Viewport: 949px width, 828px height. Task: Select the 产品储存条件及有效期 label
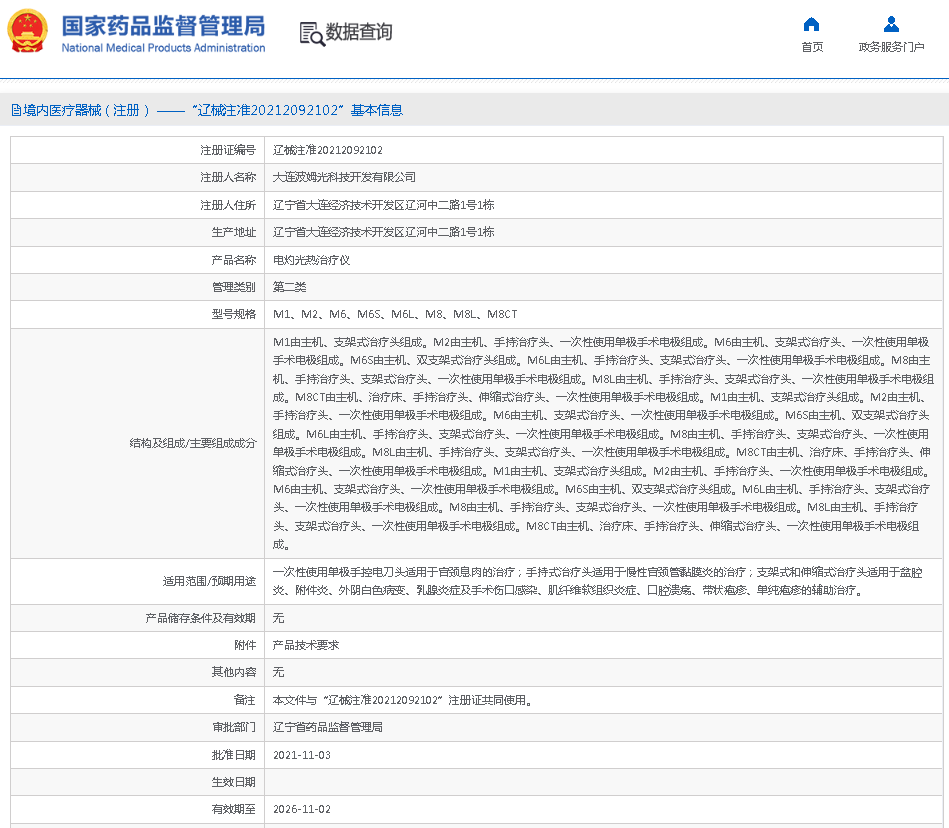pos(200,618)
